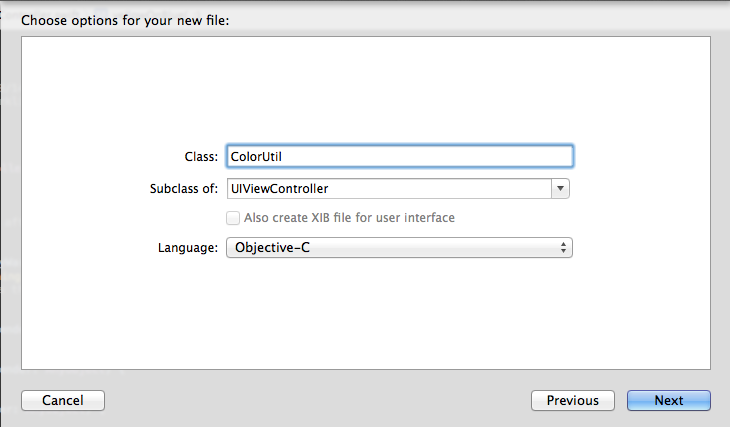The image size is (730, 427).
Task: Toggle Also create XIB file checkbox
Action: pos(233,218)
